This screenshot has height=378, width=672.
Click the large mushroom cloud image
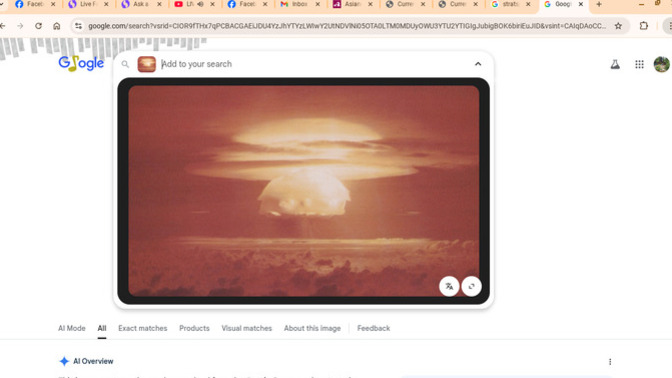coord(303,191)
